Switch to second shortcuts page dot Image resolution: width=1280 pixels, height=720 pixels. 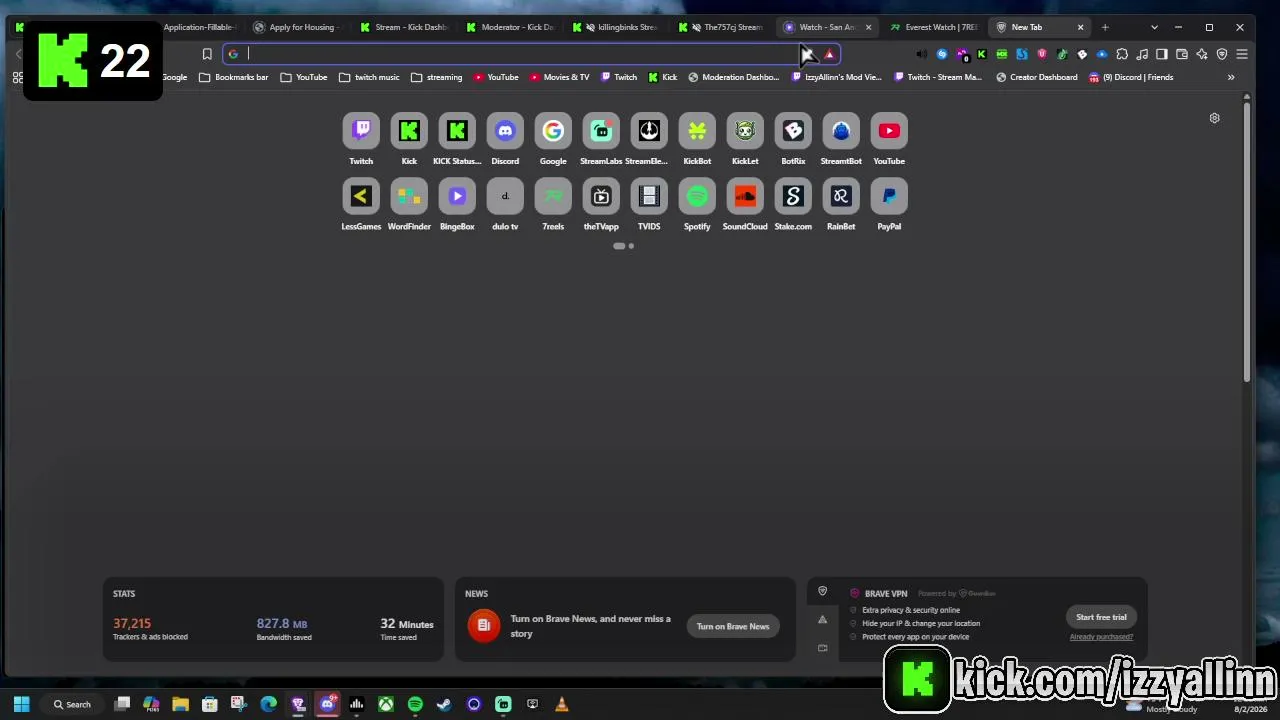pos(631,246)
